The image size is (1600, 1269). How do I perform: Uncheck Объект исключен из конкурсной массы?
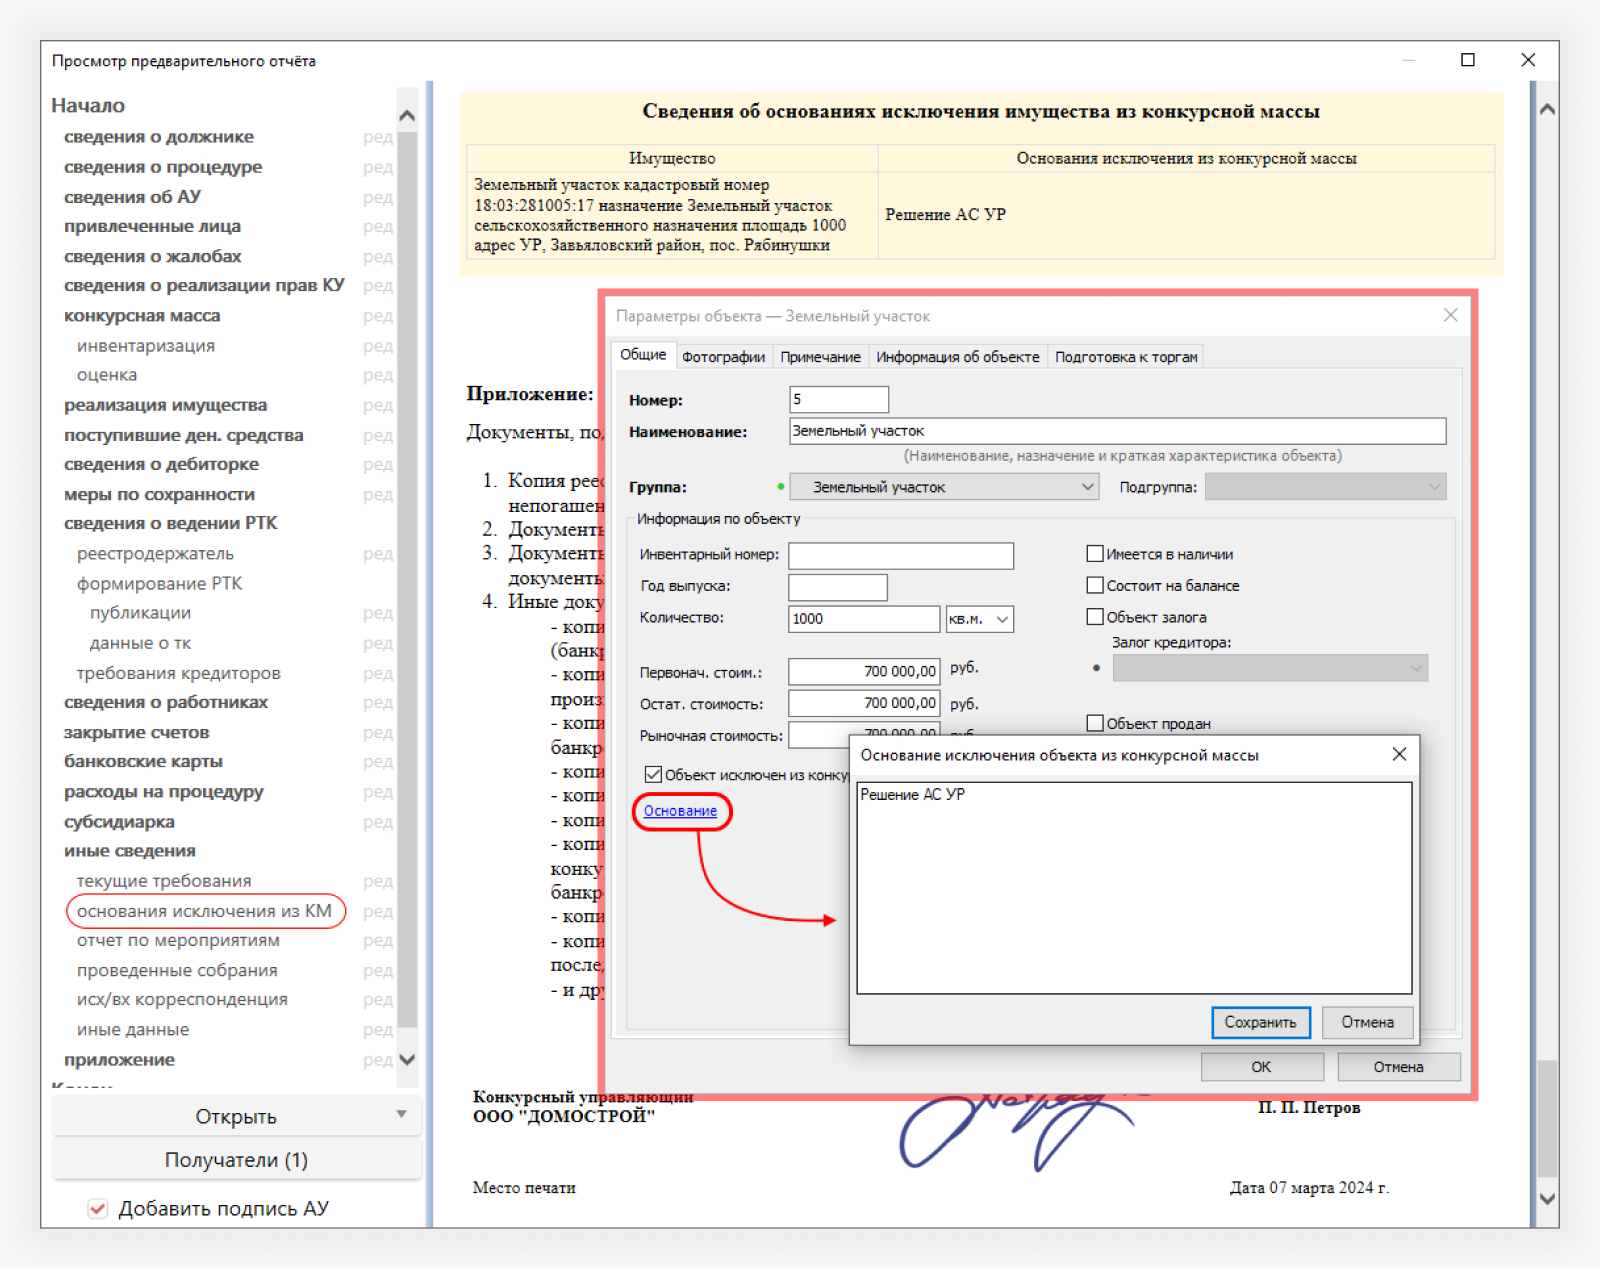(x=653, y=775)
